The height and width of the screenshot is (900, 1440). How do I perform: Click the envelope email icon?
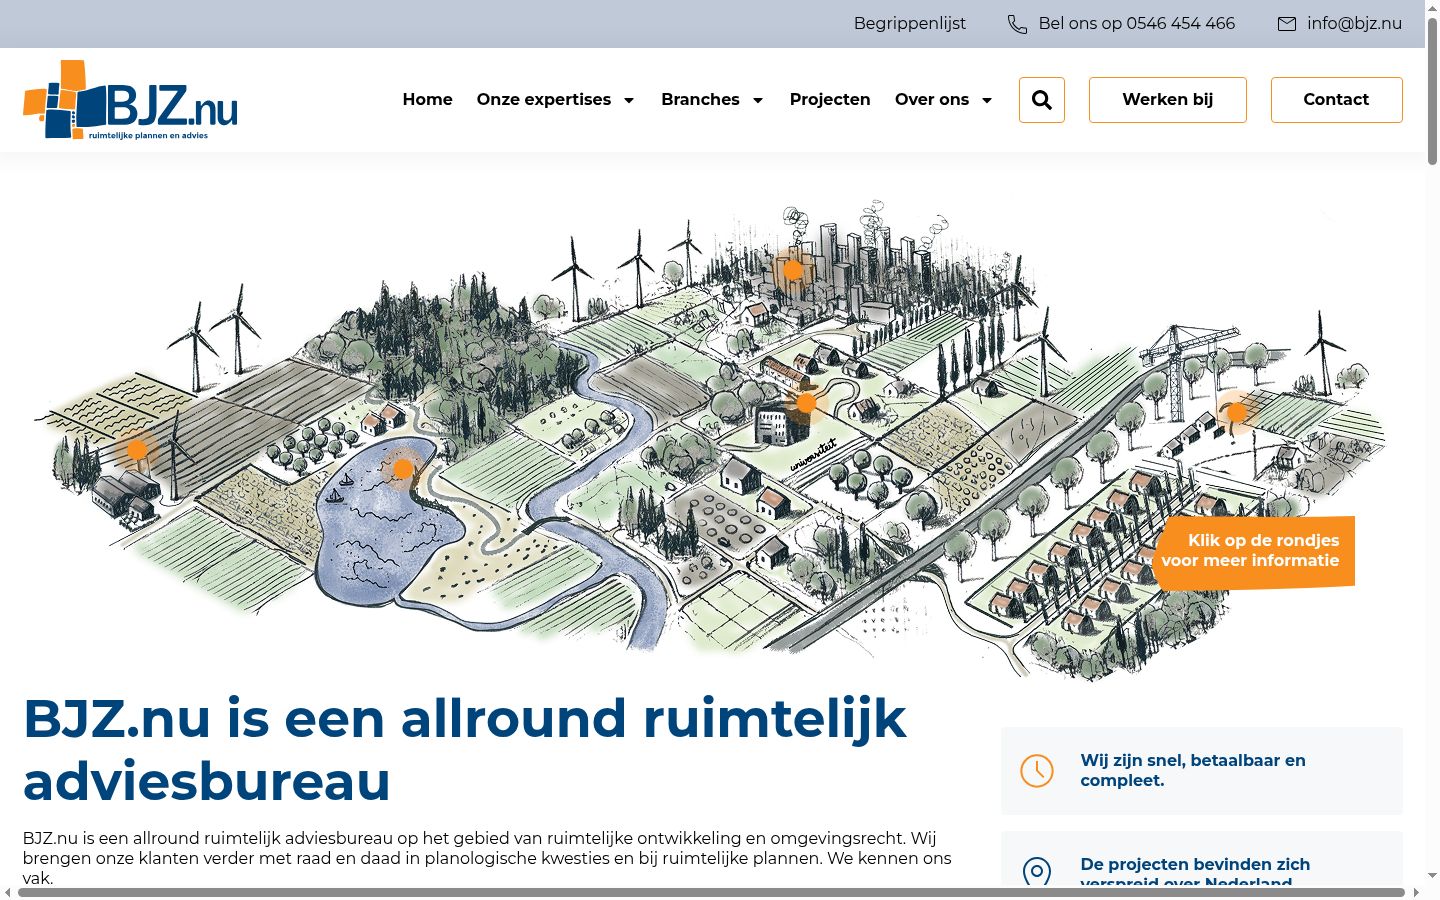1287,24
